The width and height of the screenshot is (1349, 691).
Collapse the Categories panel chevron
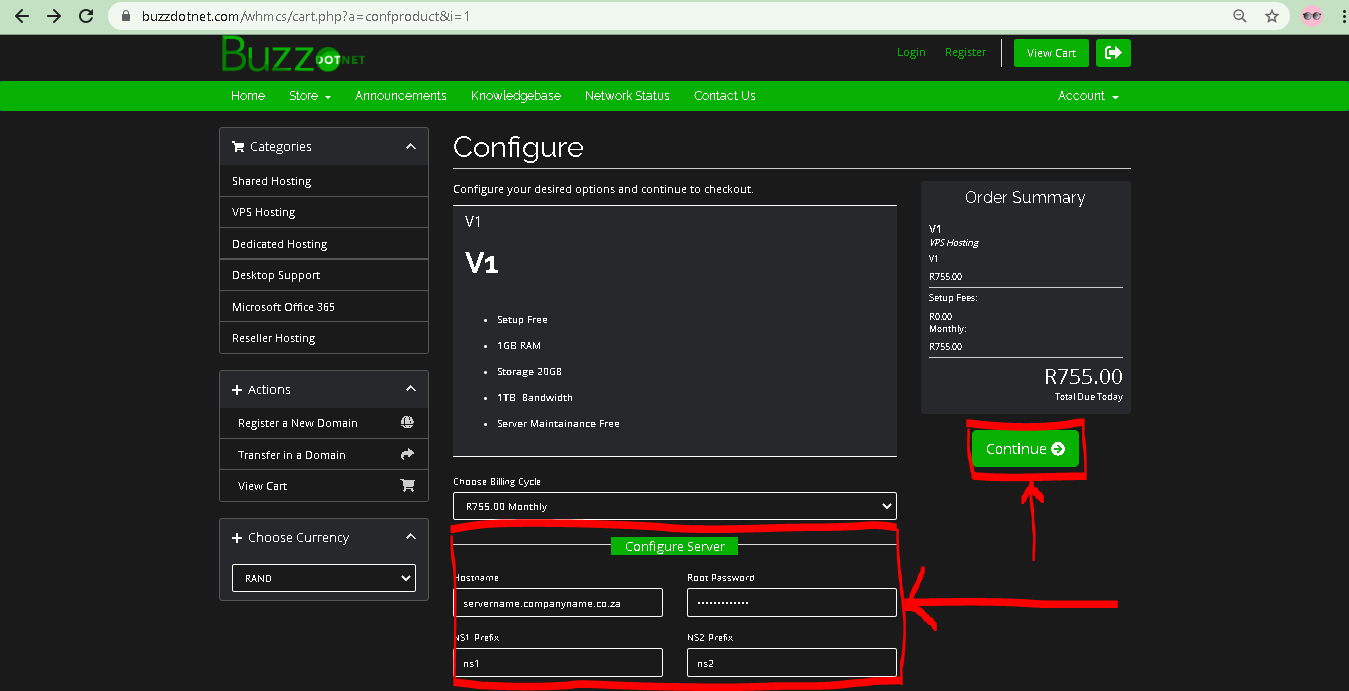(x=410, y=146)
